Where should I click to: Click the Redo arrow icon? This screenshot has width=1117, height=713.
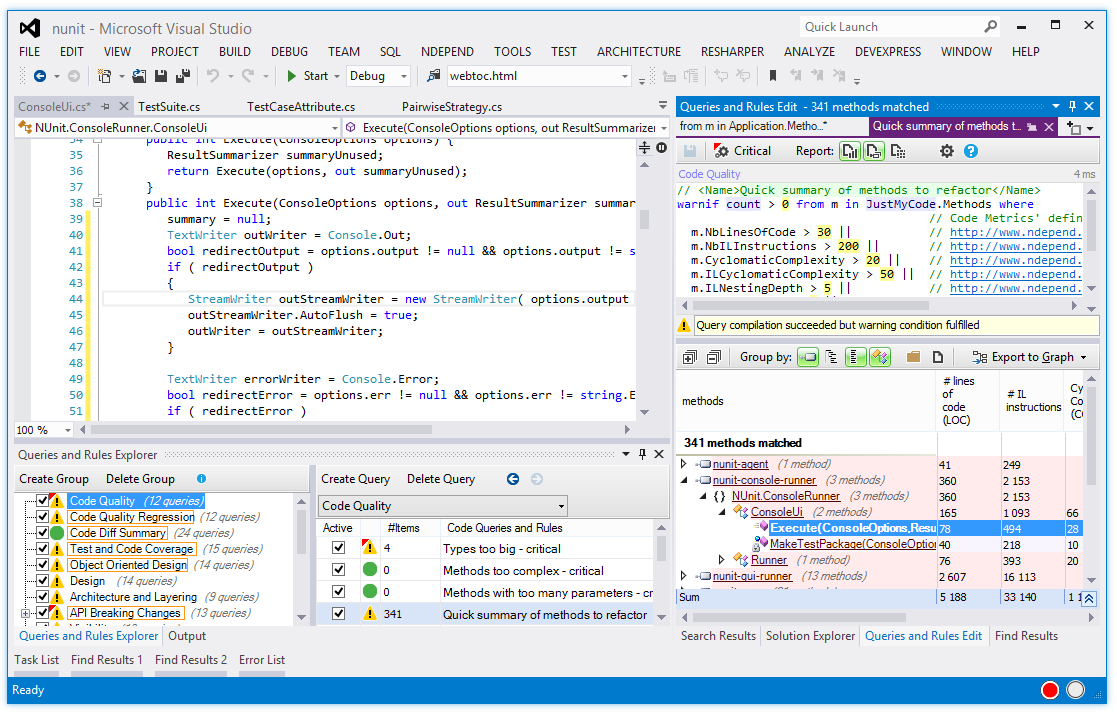(248, 76)
